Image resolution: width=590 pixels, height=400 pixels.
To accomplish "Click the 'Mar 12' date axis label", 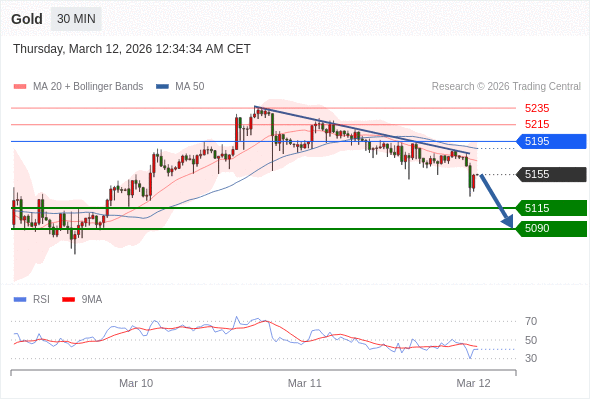I will [x=473, y=383].
